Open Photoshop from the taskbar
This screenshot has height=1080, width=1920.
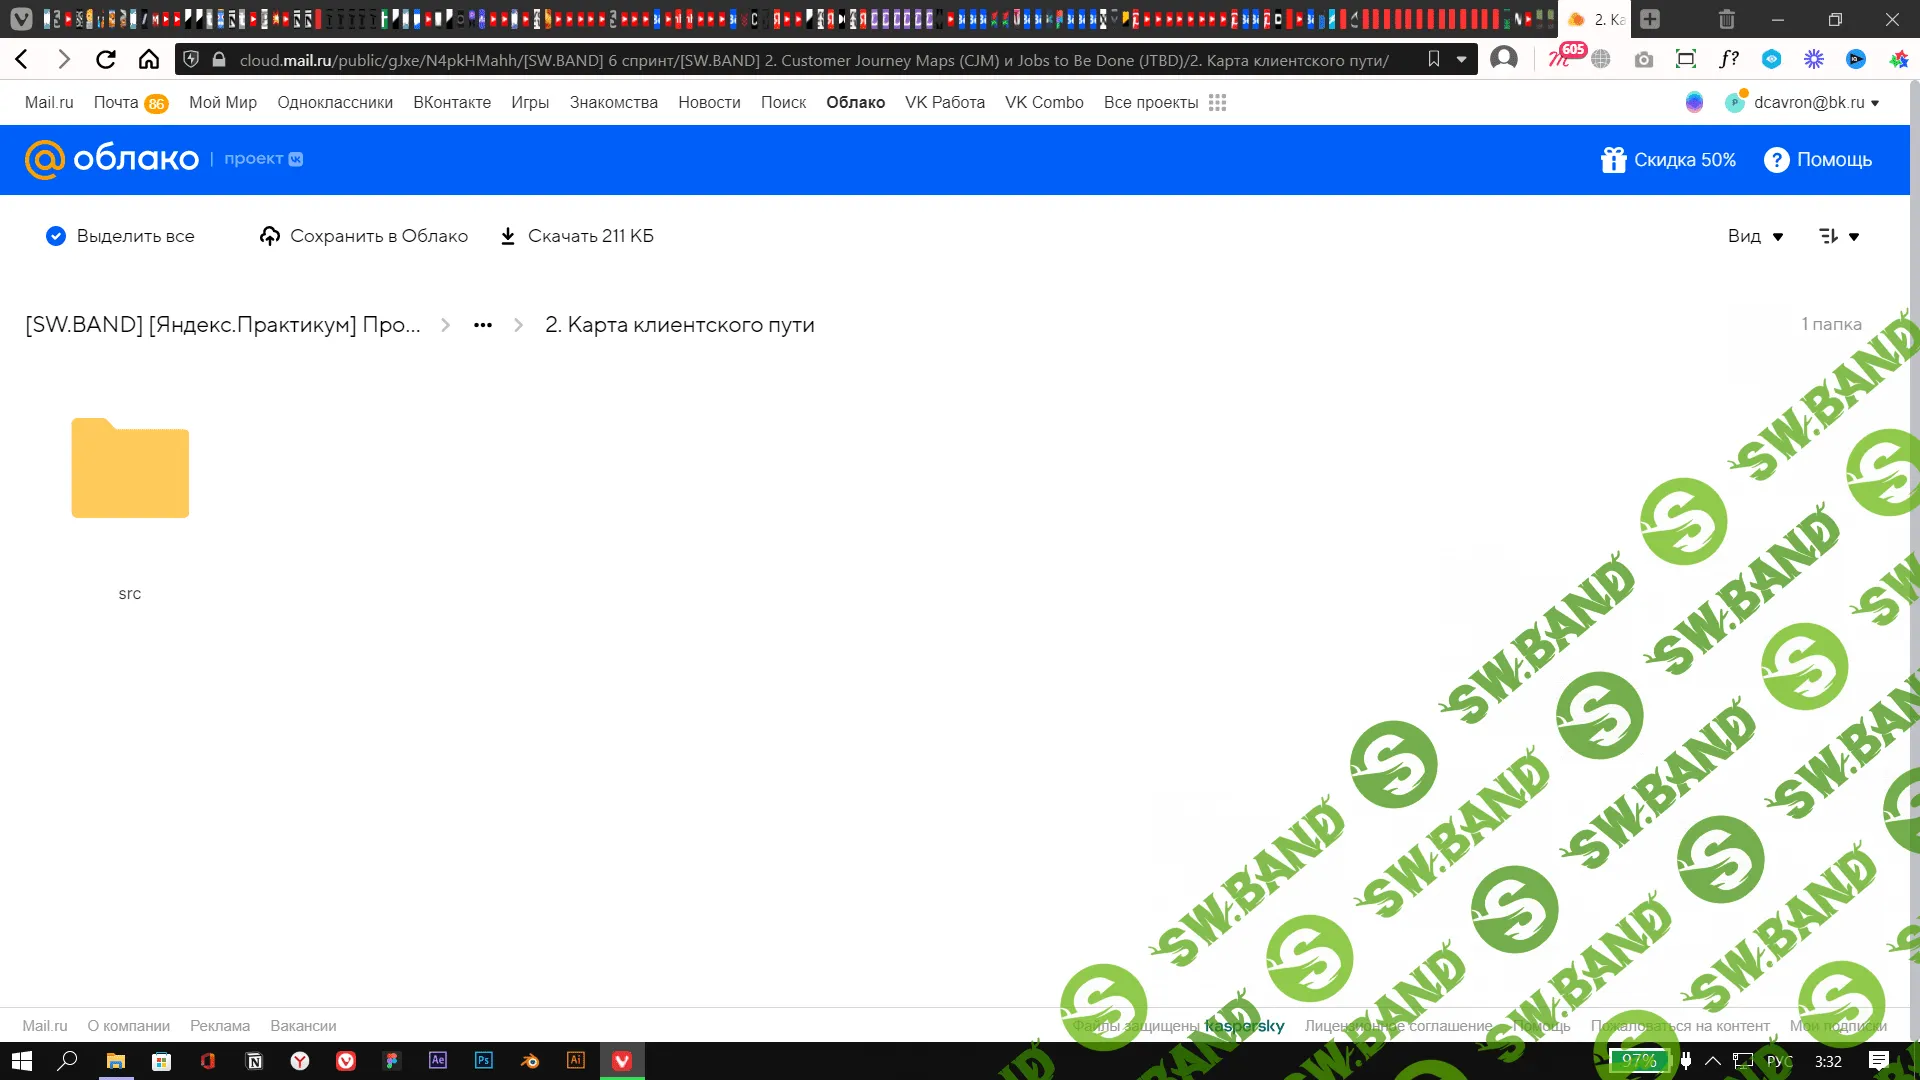(484, 1061)
